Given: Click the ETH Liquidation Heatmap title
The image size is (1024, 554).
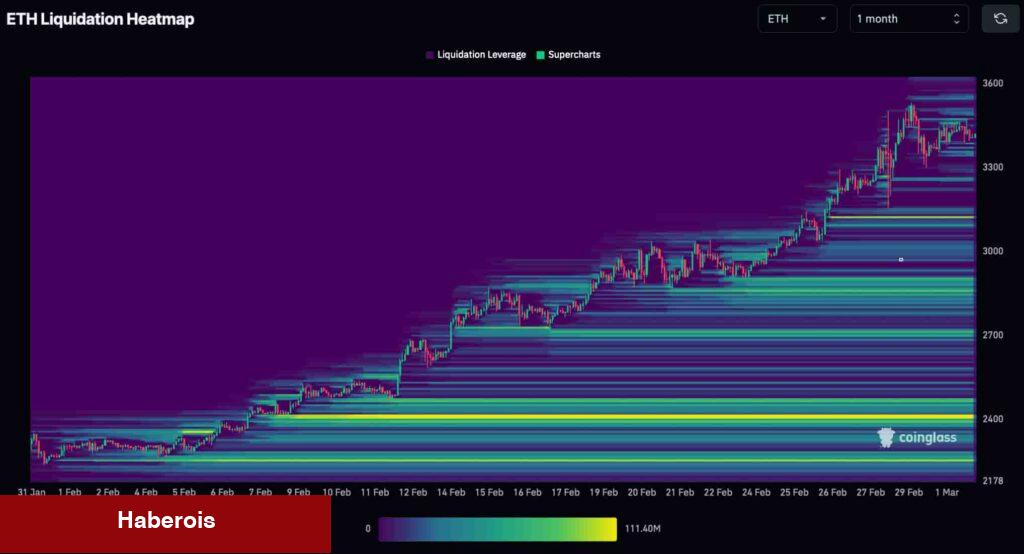Looking at the screenshot, I should (100, 19).
